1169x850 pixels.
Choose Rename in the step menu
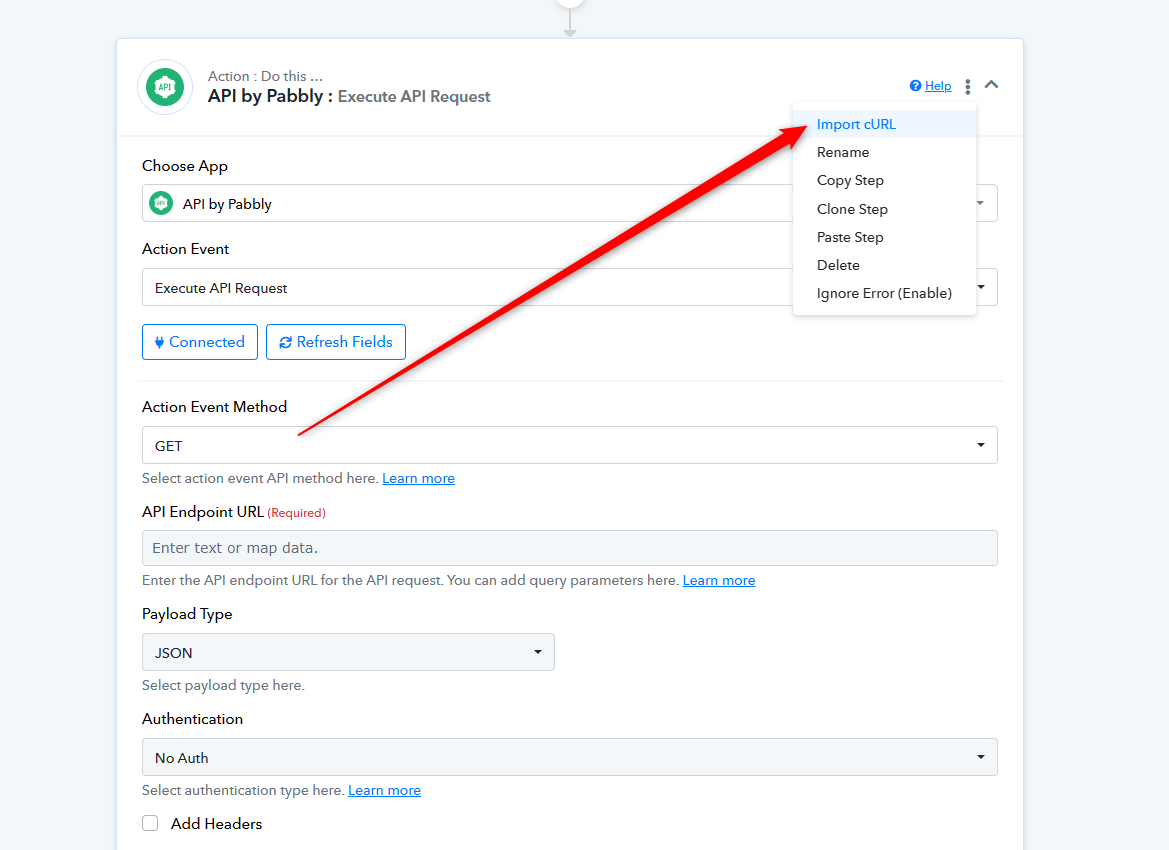coord(884,152)
